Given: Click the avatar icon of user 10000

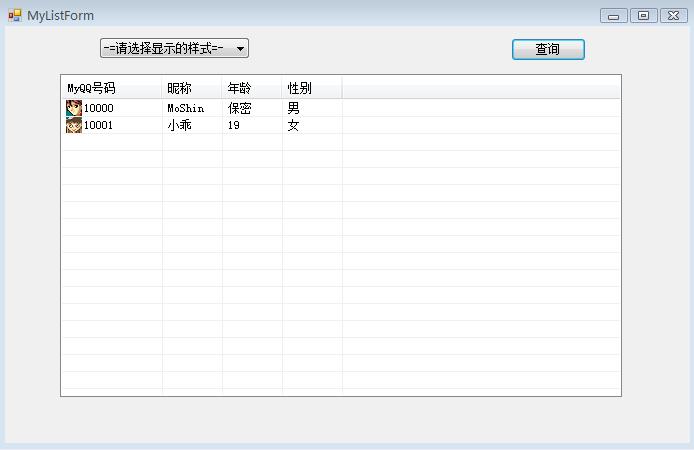Looking at the screenshot, I should 74,108.
